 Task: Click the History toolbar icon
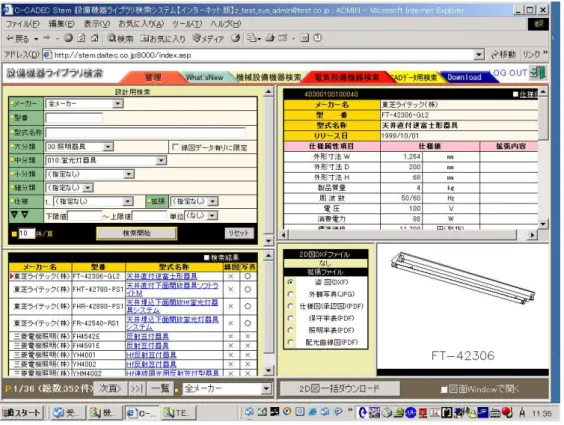pos(236,38)
